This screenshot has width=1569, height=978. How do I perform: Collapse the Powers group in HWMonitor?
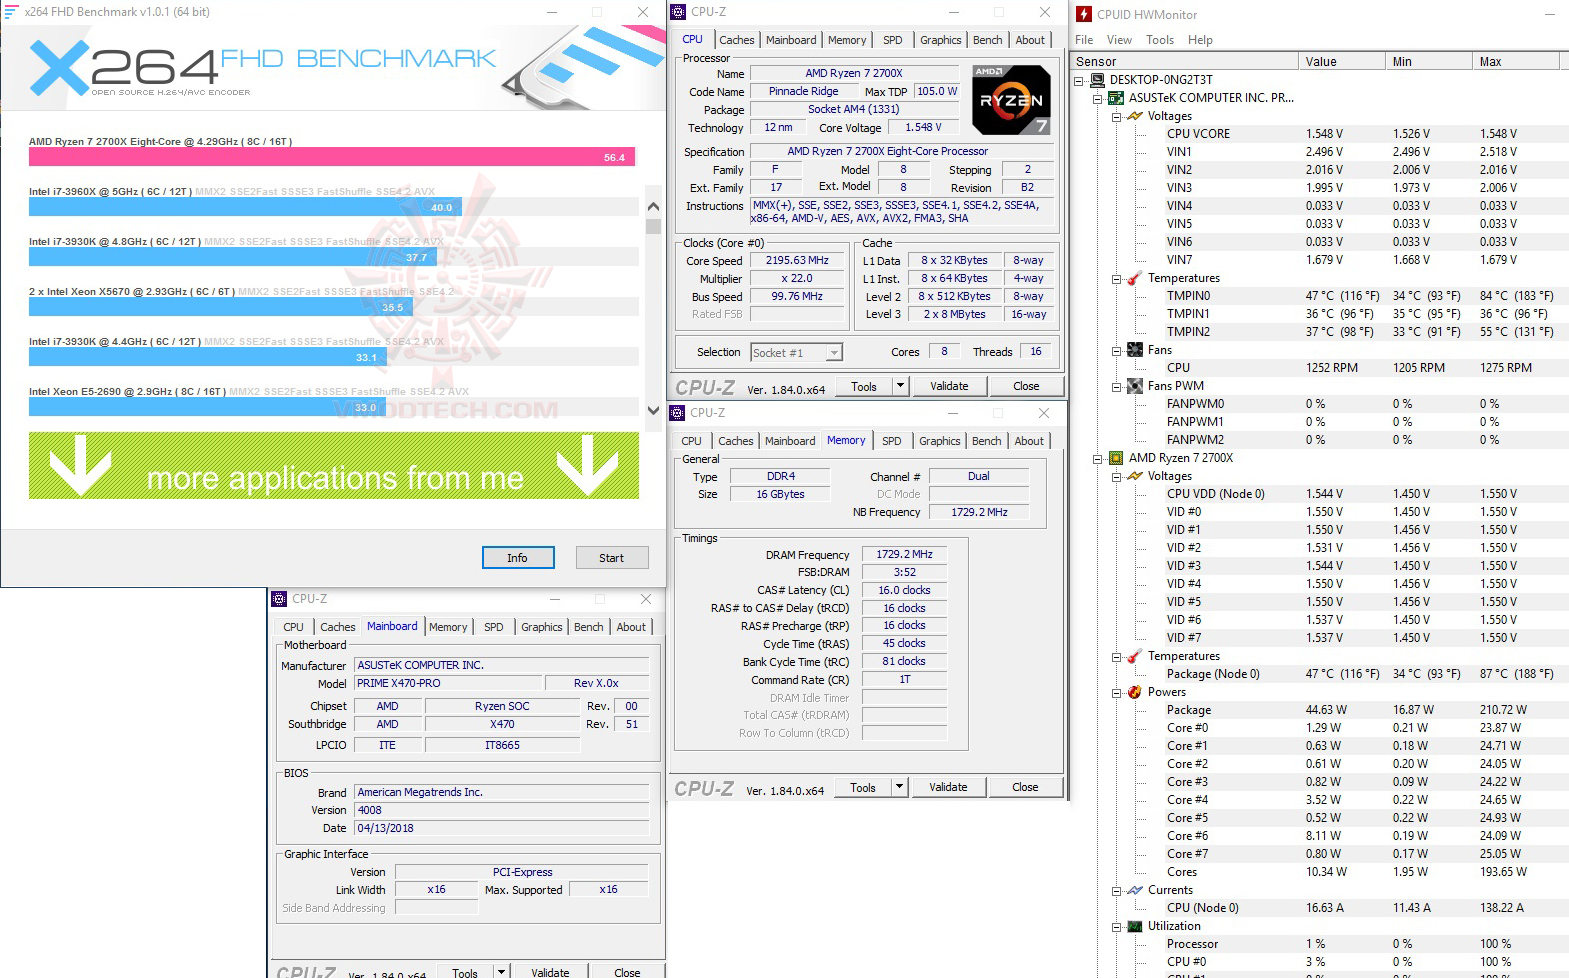coord(1116,693)
